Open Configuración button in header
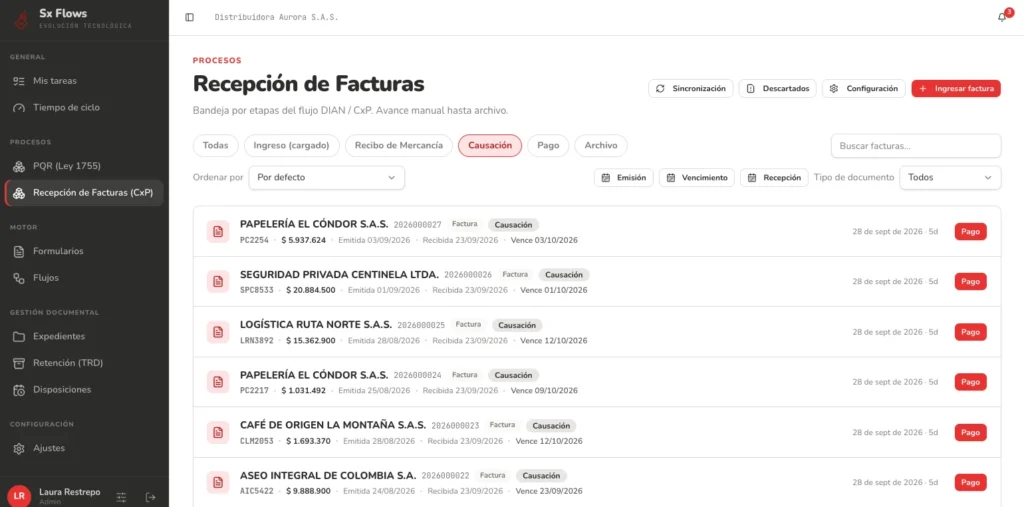Image resolution: width=1024 pixels, height=507 pixels. [864, 88]
